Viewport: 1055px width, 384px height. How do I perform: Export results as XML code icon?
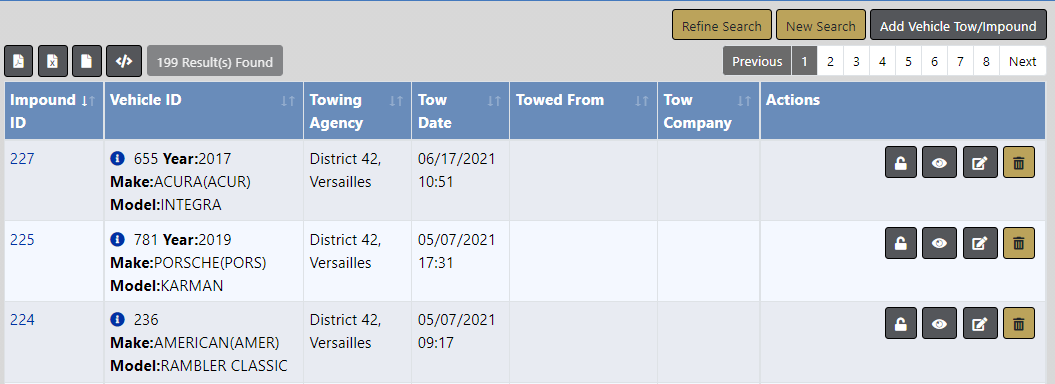(124, 61)
